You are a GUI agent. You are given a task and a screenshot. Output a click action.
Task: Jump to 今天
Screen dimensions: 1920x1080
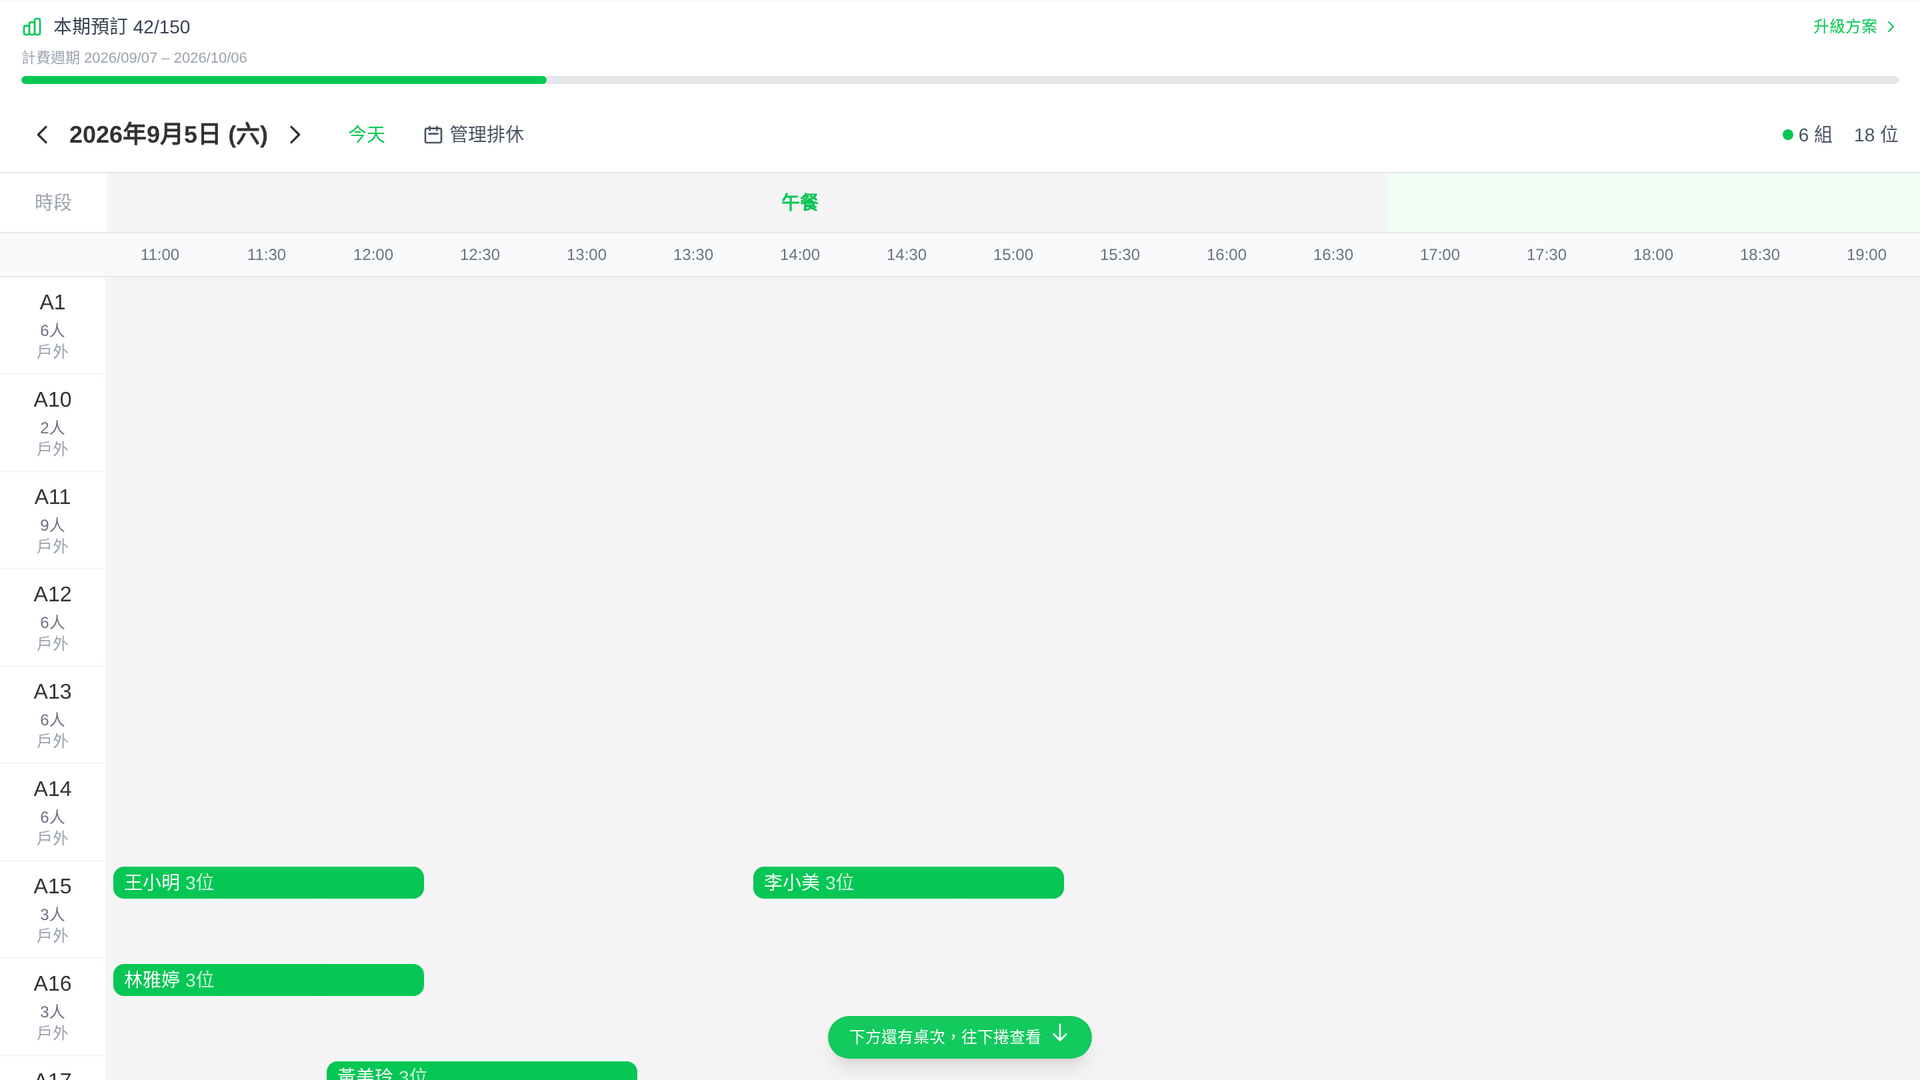(366, 134)
